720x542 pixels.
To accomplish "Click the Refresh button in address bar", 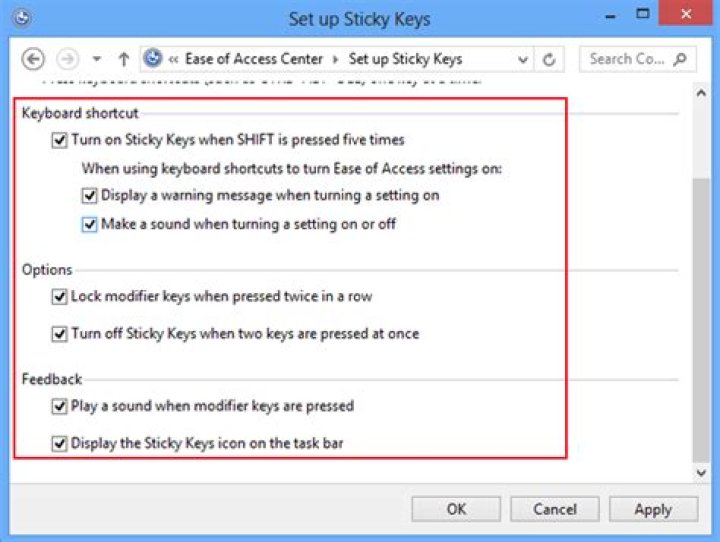I will (x=549, y=59).
